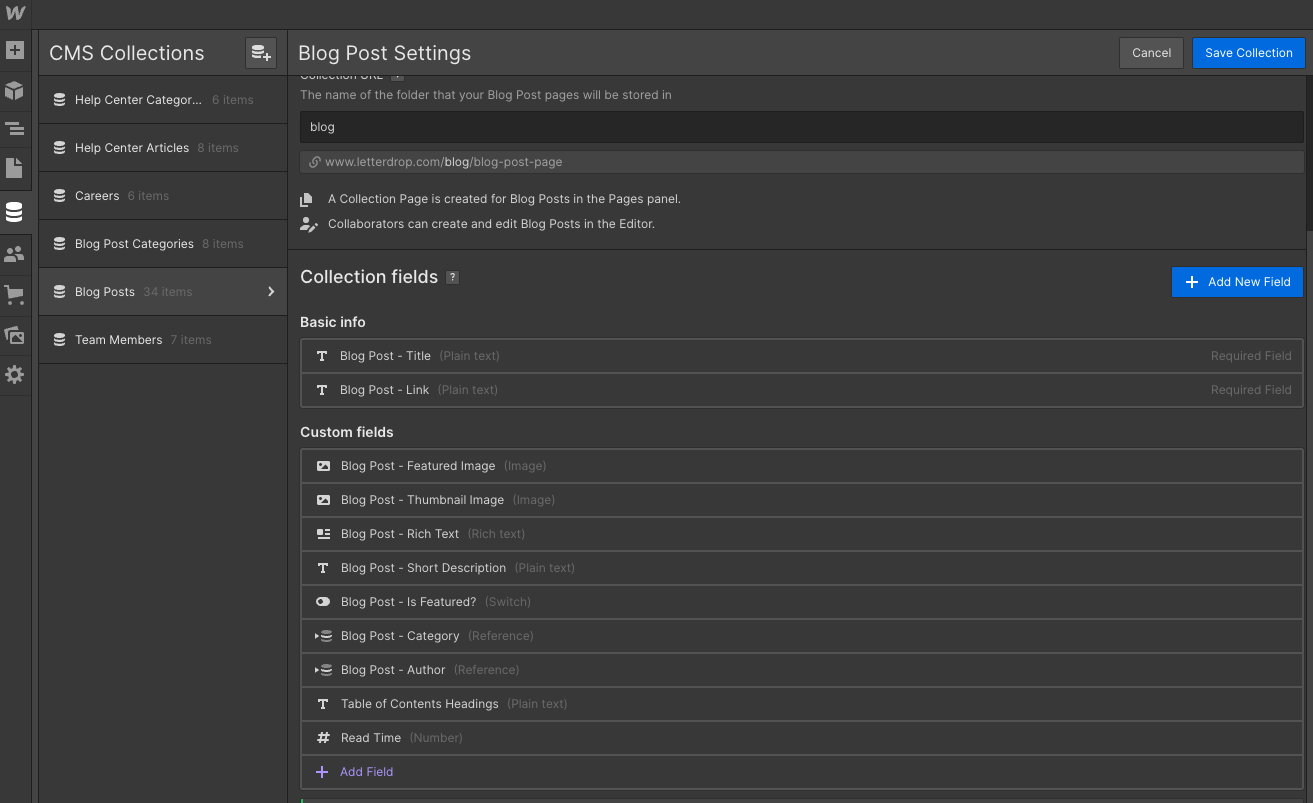Expand the Blog Posts collection
Image resolution: width=1313 pixels, height=803 pixels.
[x=272, y=291]
